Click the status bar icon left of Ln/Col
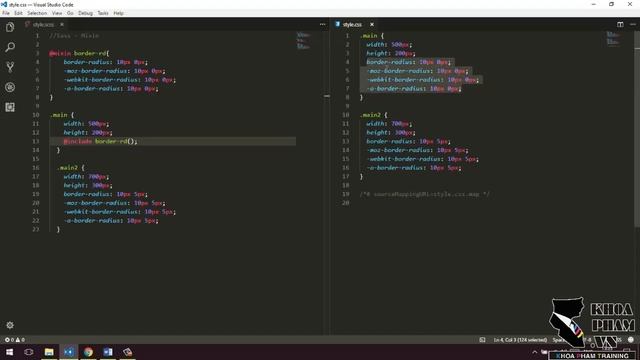Viewport: 640px width, 360px height. [x=482, y=340]
